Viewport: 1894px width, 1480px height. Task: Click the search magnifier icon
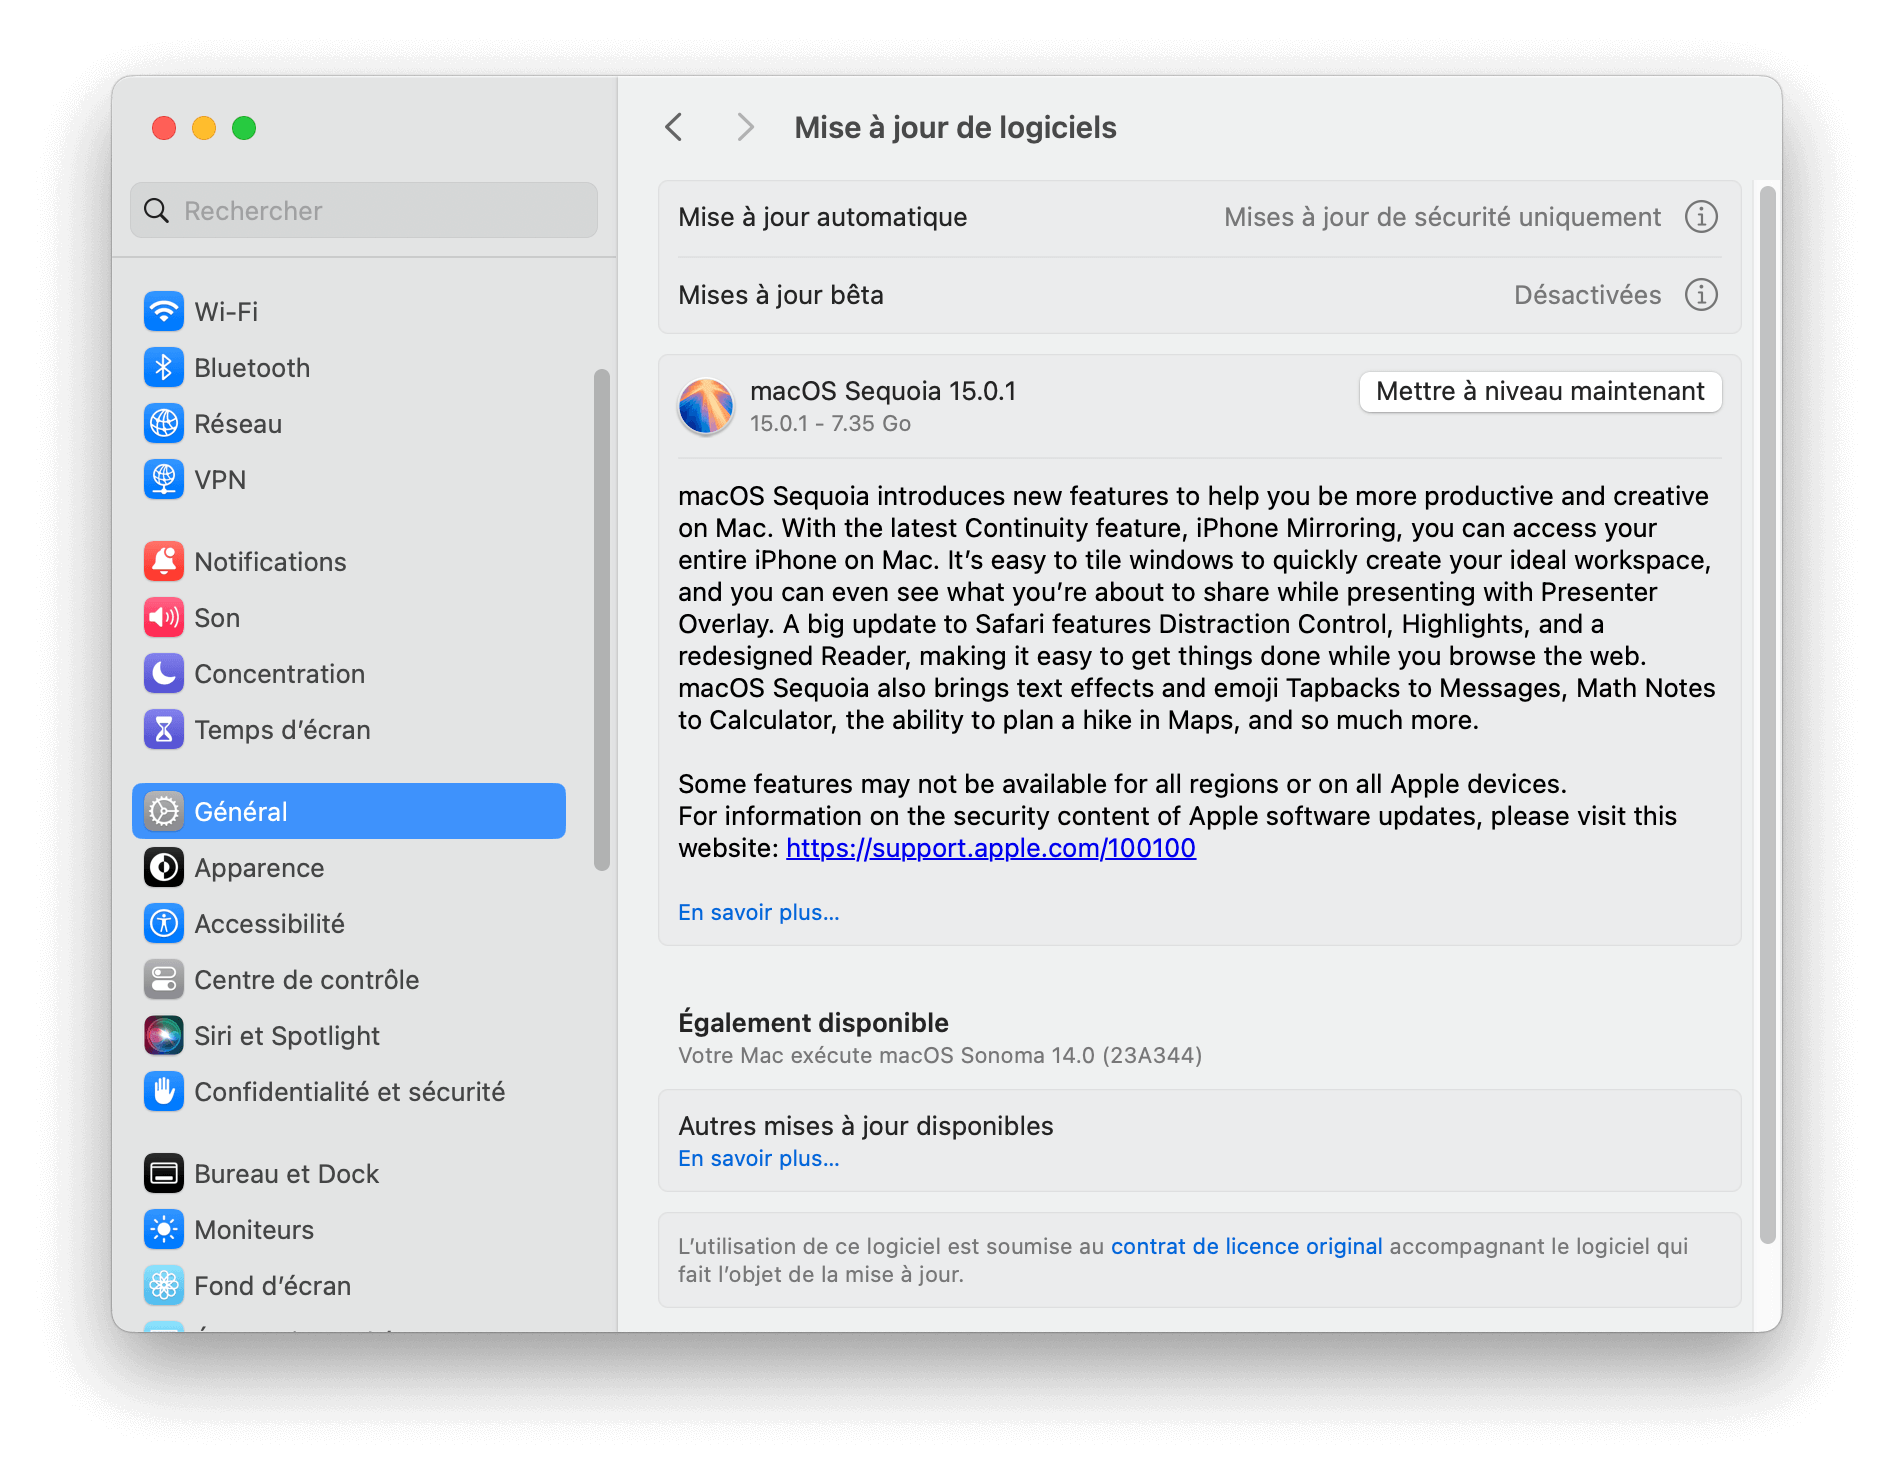pyautogui.click(x=157, y=210)
